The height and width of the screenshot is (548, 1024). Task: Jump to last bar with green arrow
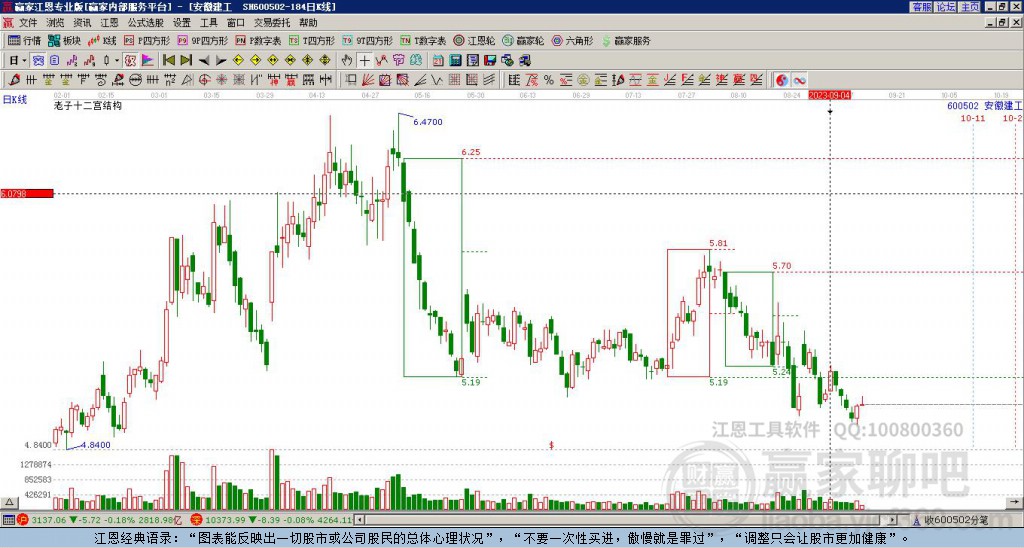pos(186,60)
